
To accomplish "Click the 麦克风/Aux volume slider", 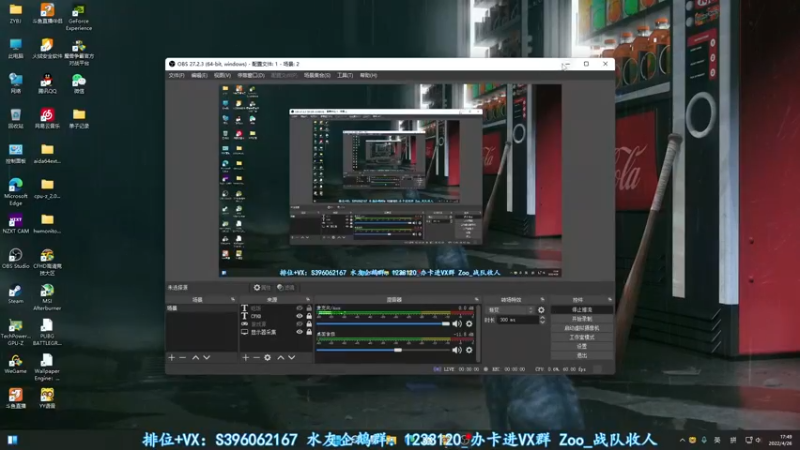I will click(x=383, y=324).
